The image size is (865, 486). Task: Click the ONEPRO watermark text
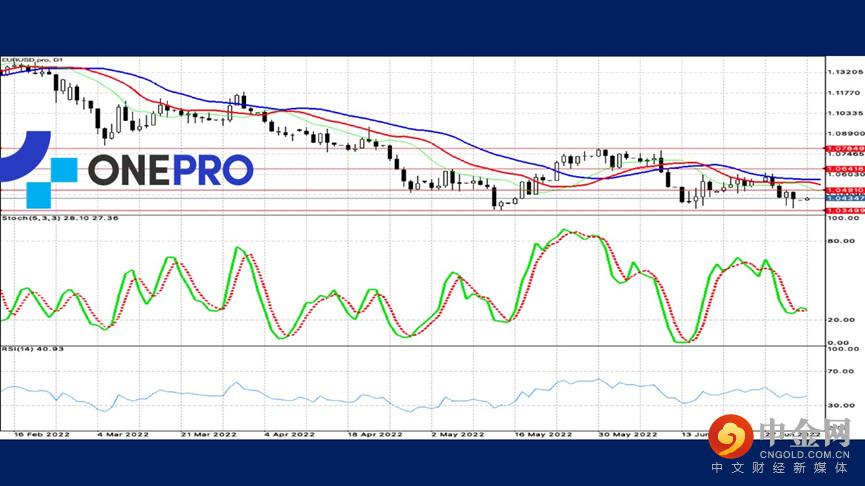(170, 171)
